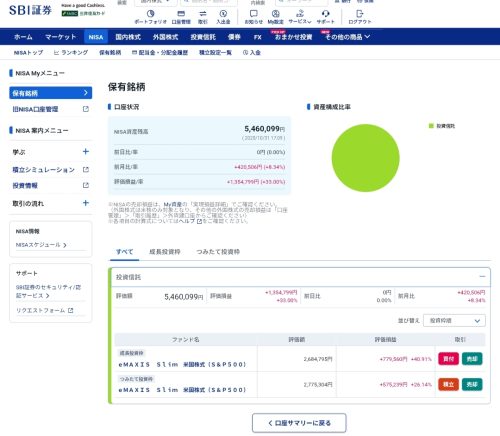
Task: Click the chevron on 保有銘柄 sidebar item
Action: point(86,93)
